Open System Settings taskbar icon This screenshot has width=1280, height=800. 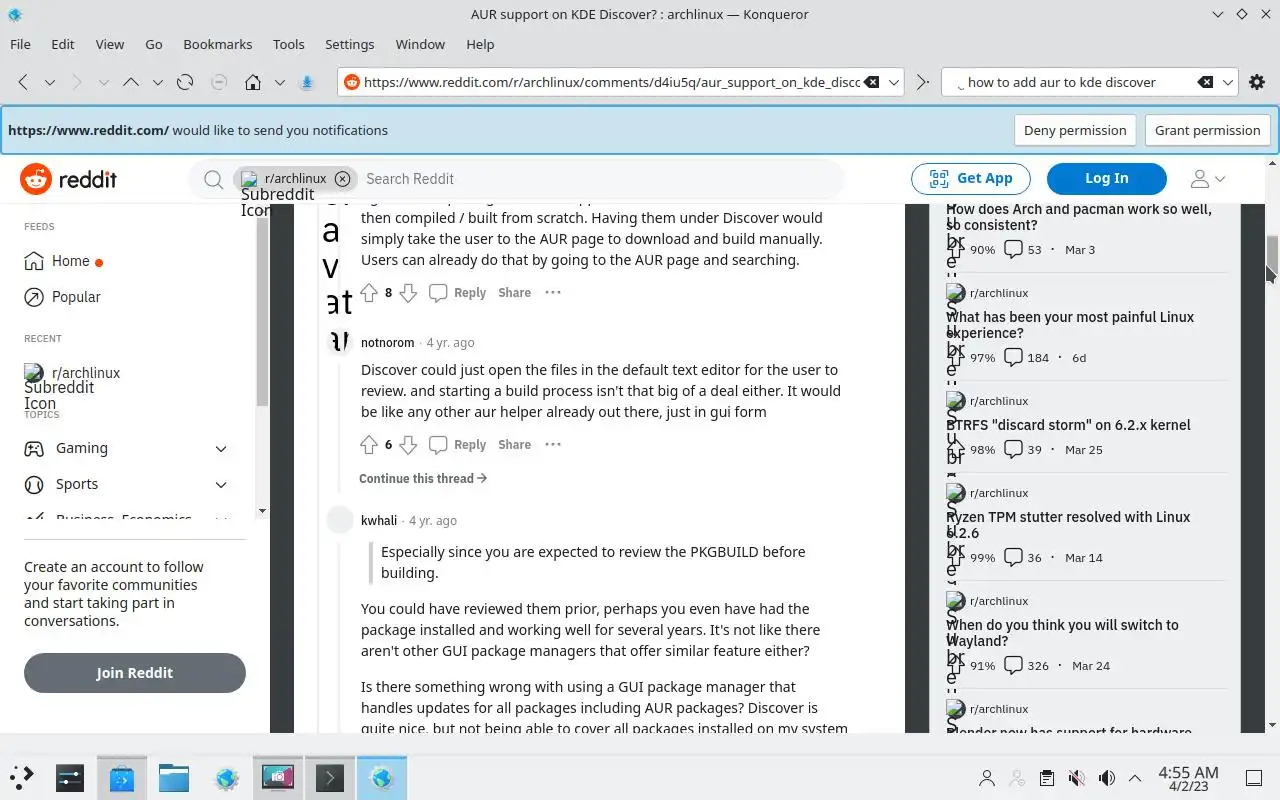(70, 777)
